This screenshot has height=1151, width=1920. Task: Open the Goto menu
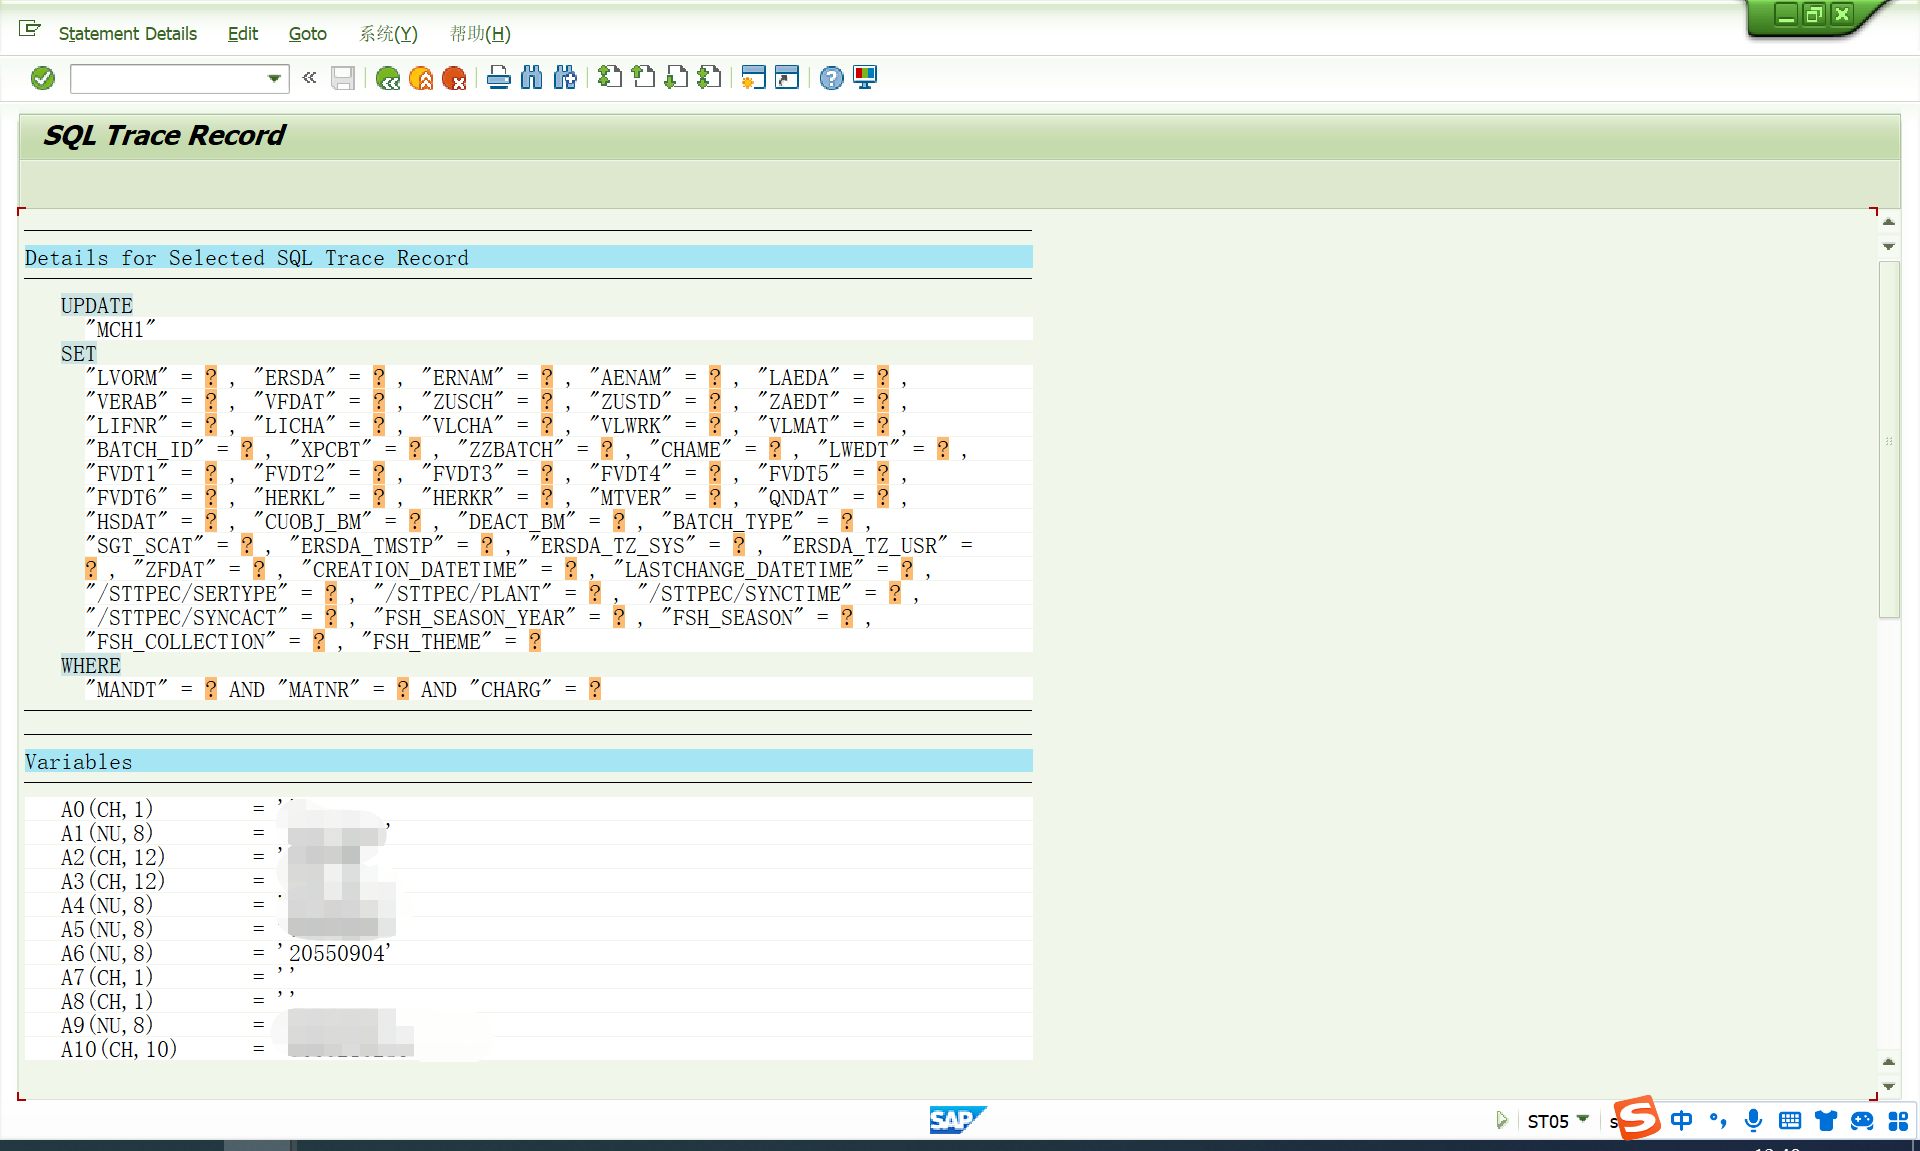(x=308, y=34)
